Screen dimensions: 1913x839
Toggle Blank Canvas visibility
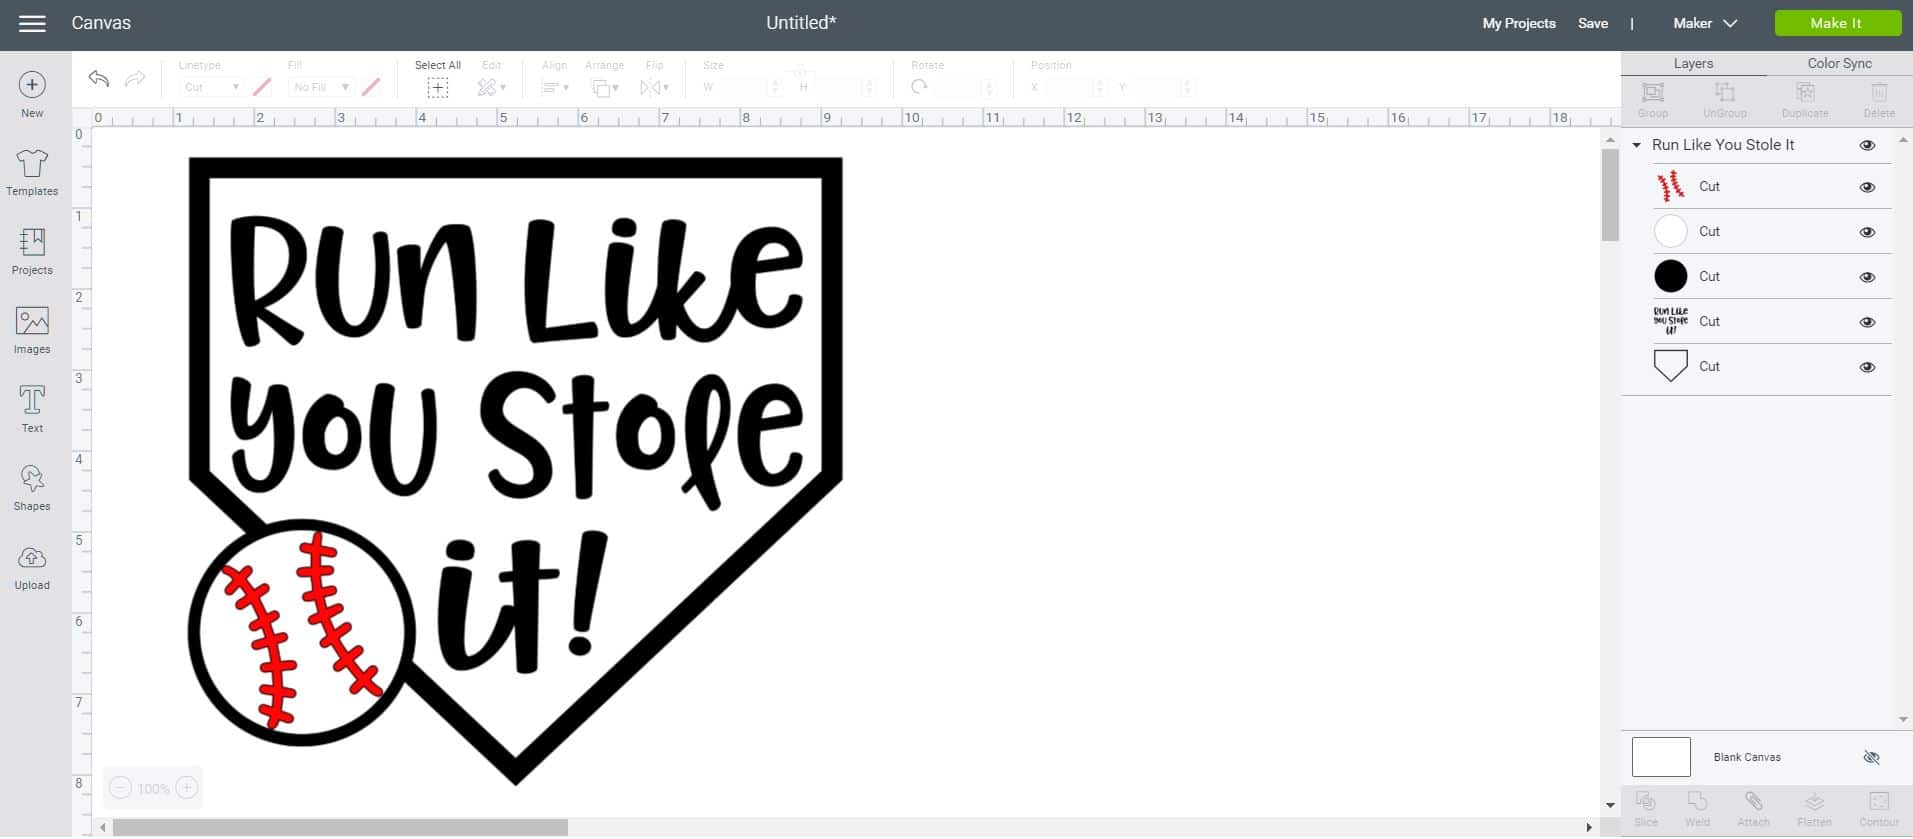(x=1871, y=757)
